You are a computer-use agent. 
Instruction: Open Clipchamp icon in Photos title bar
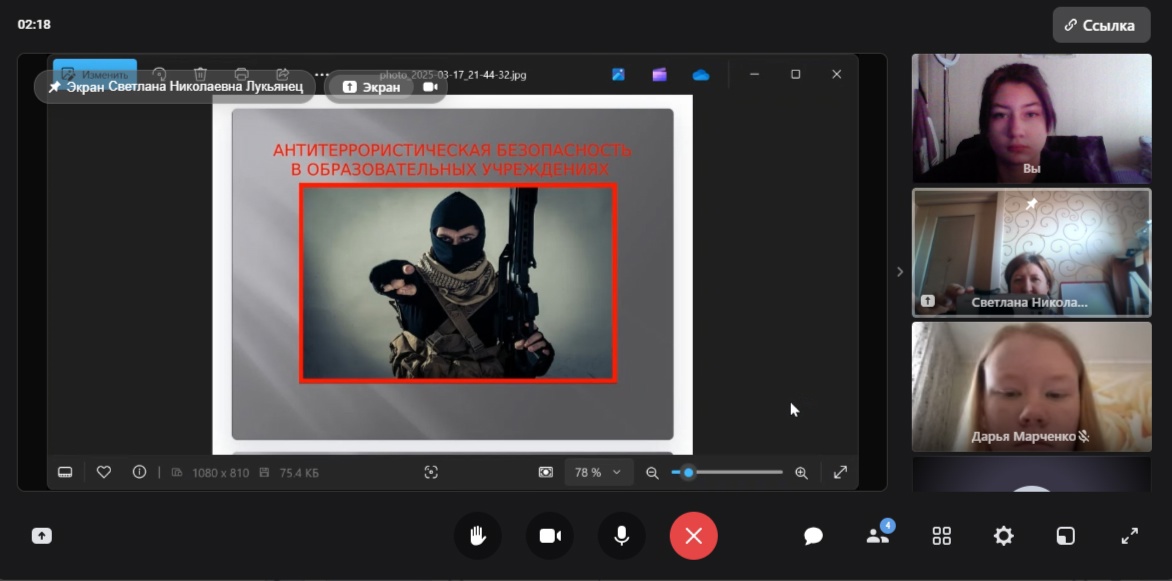[x=659, y=74]
